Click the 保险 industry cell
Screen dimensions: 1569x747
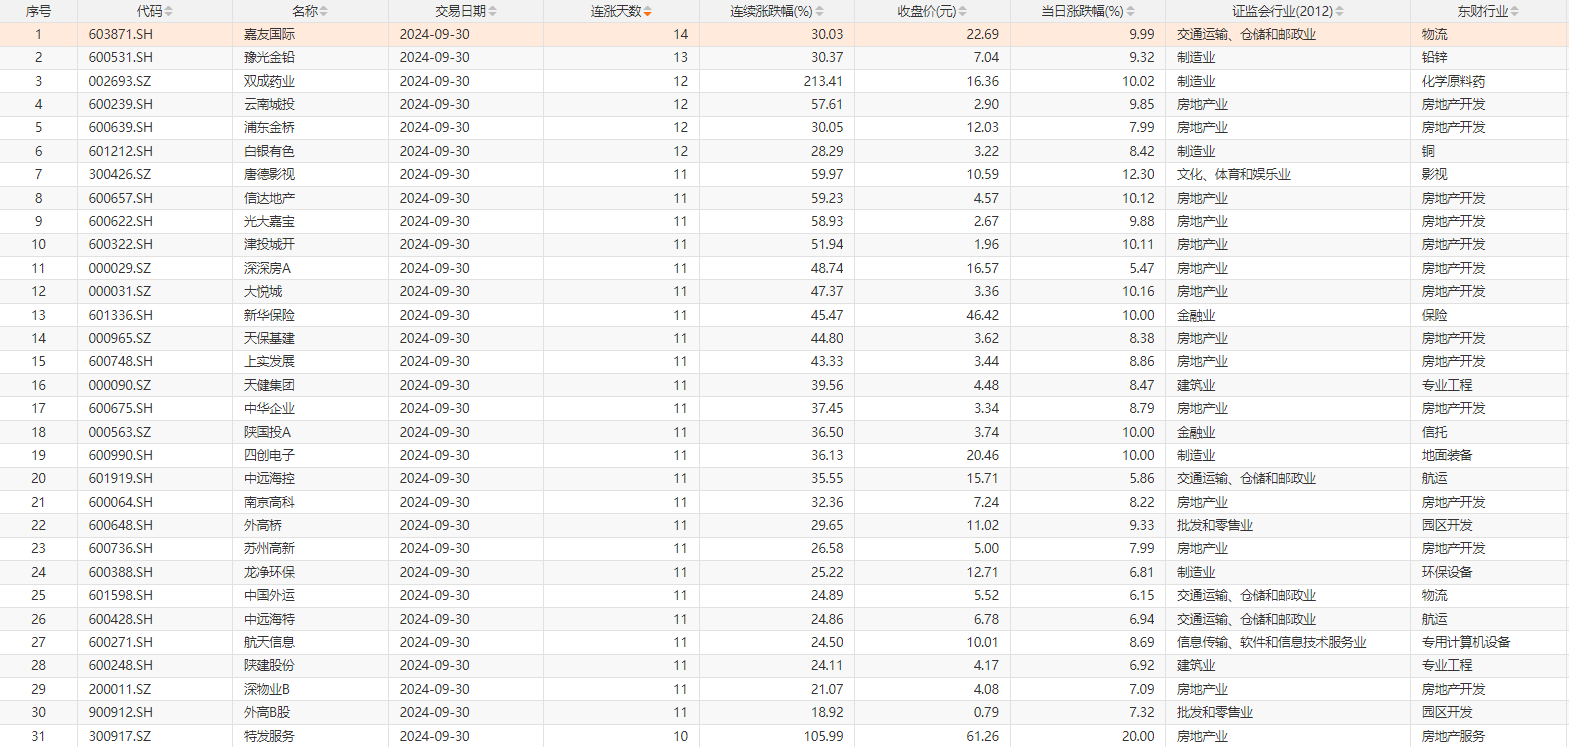click(1435, 315)
